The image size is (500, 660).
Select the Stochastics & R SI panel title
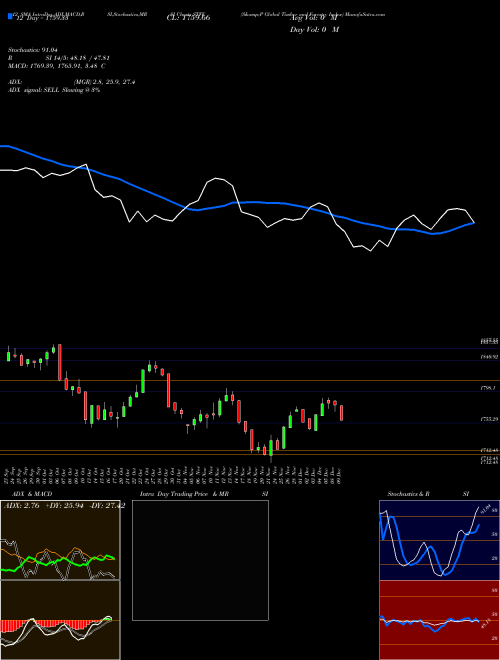[428, 494]
